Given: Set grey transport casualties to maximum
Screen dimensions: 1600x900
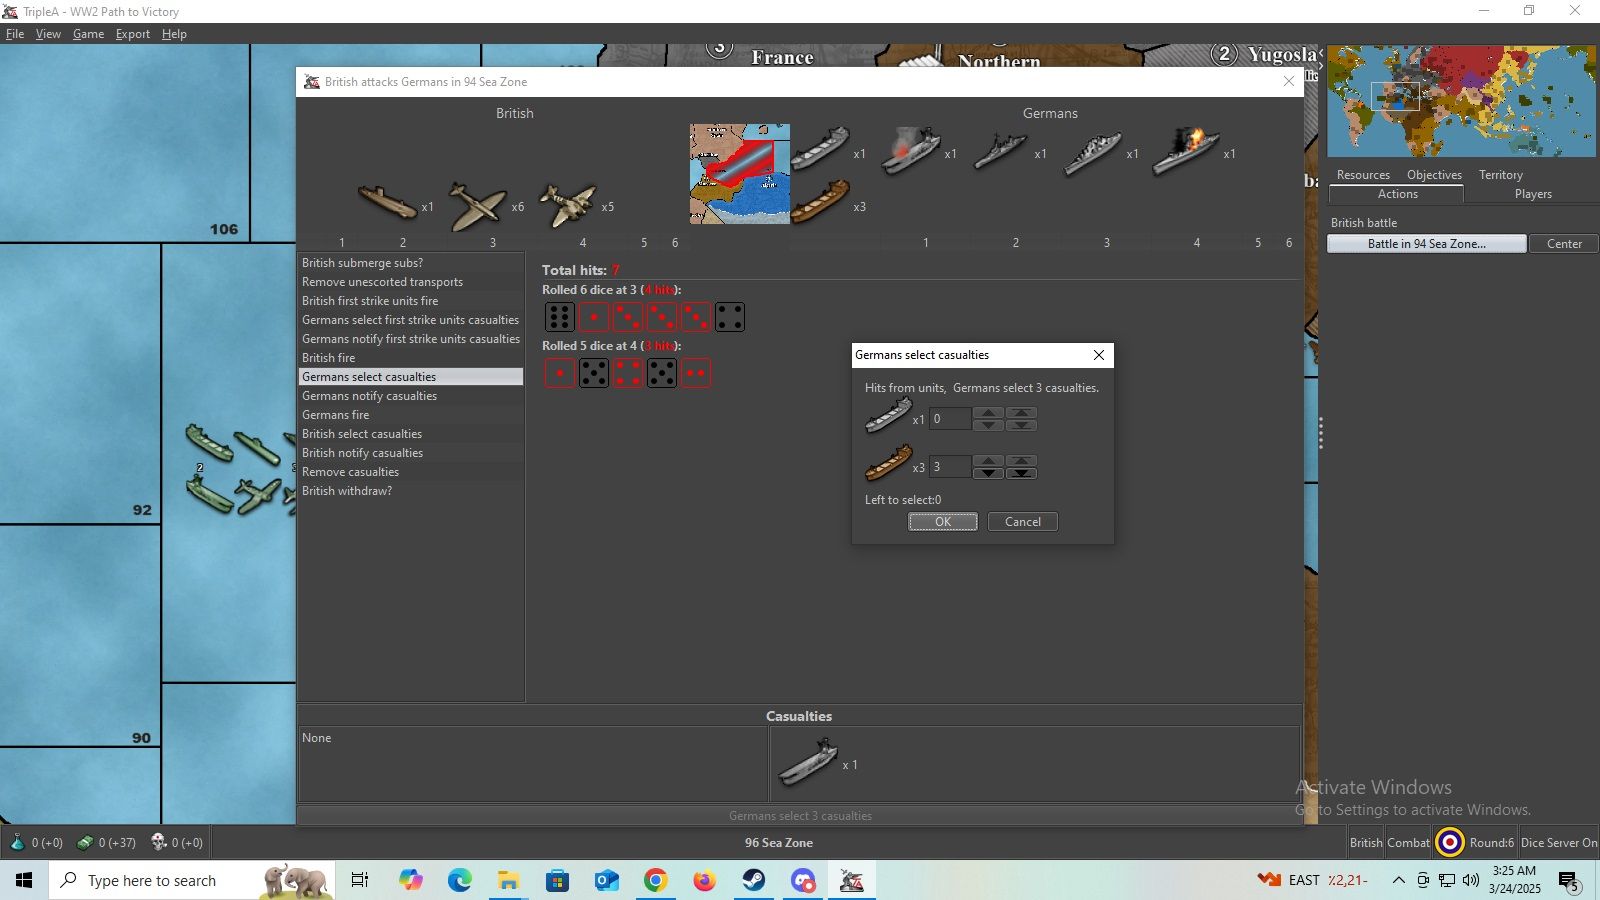Looking at the screenshot, I should pos(1021,413).
